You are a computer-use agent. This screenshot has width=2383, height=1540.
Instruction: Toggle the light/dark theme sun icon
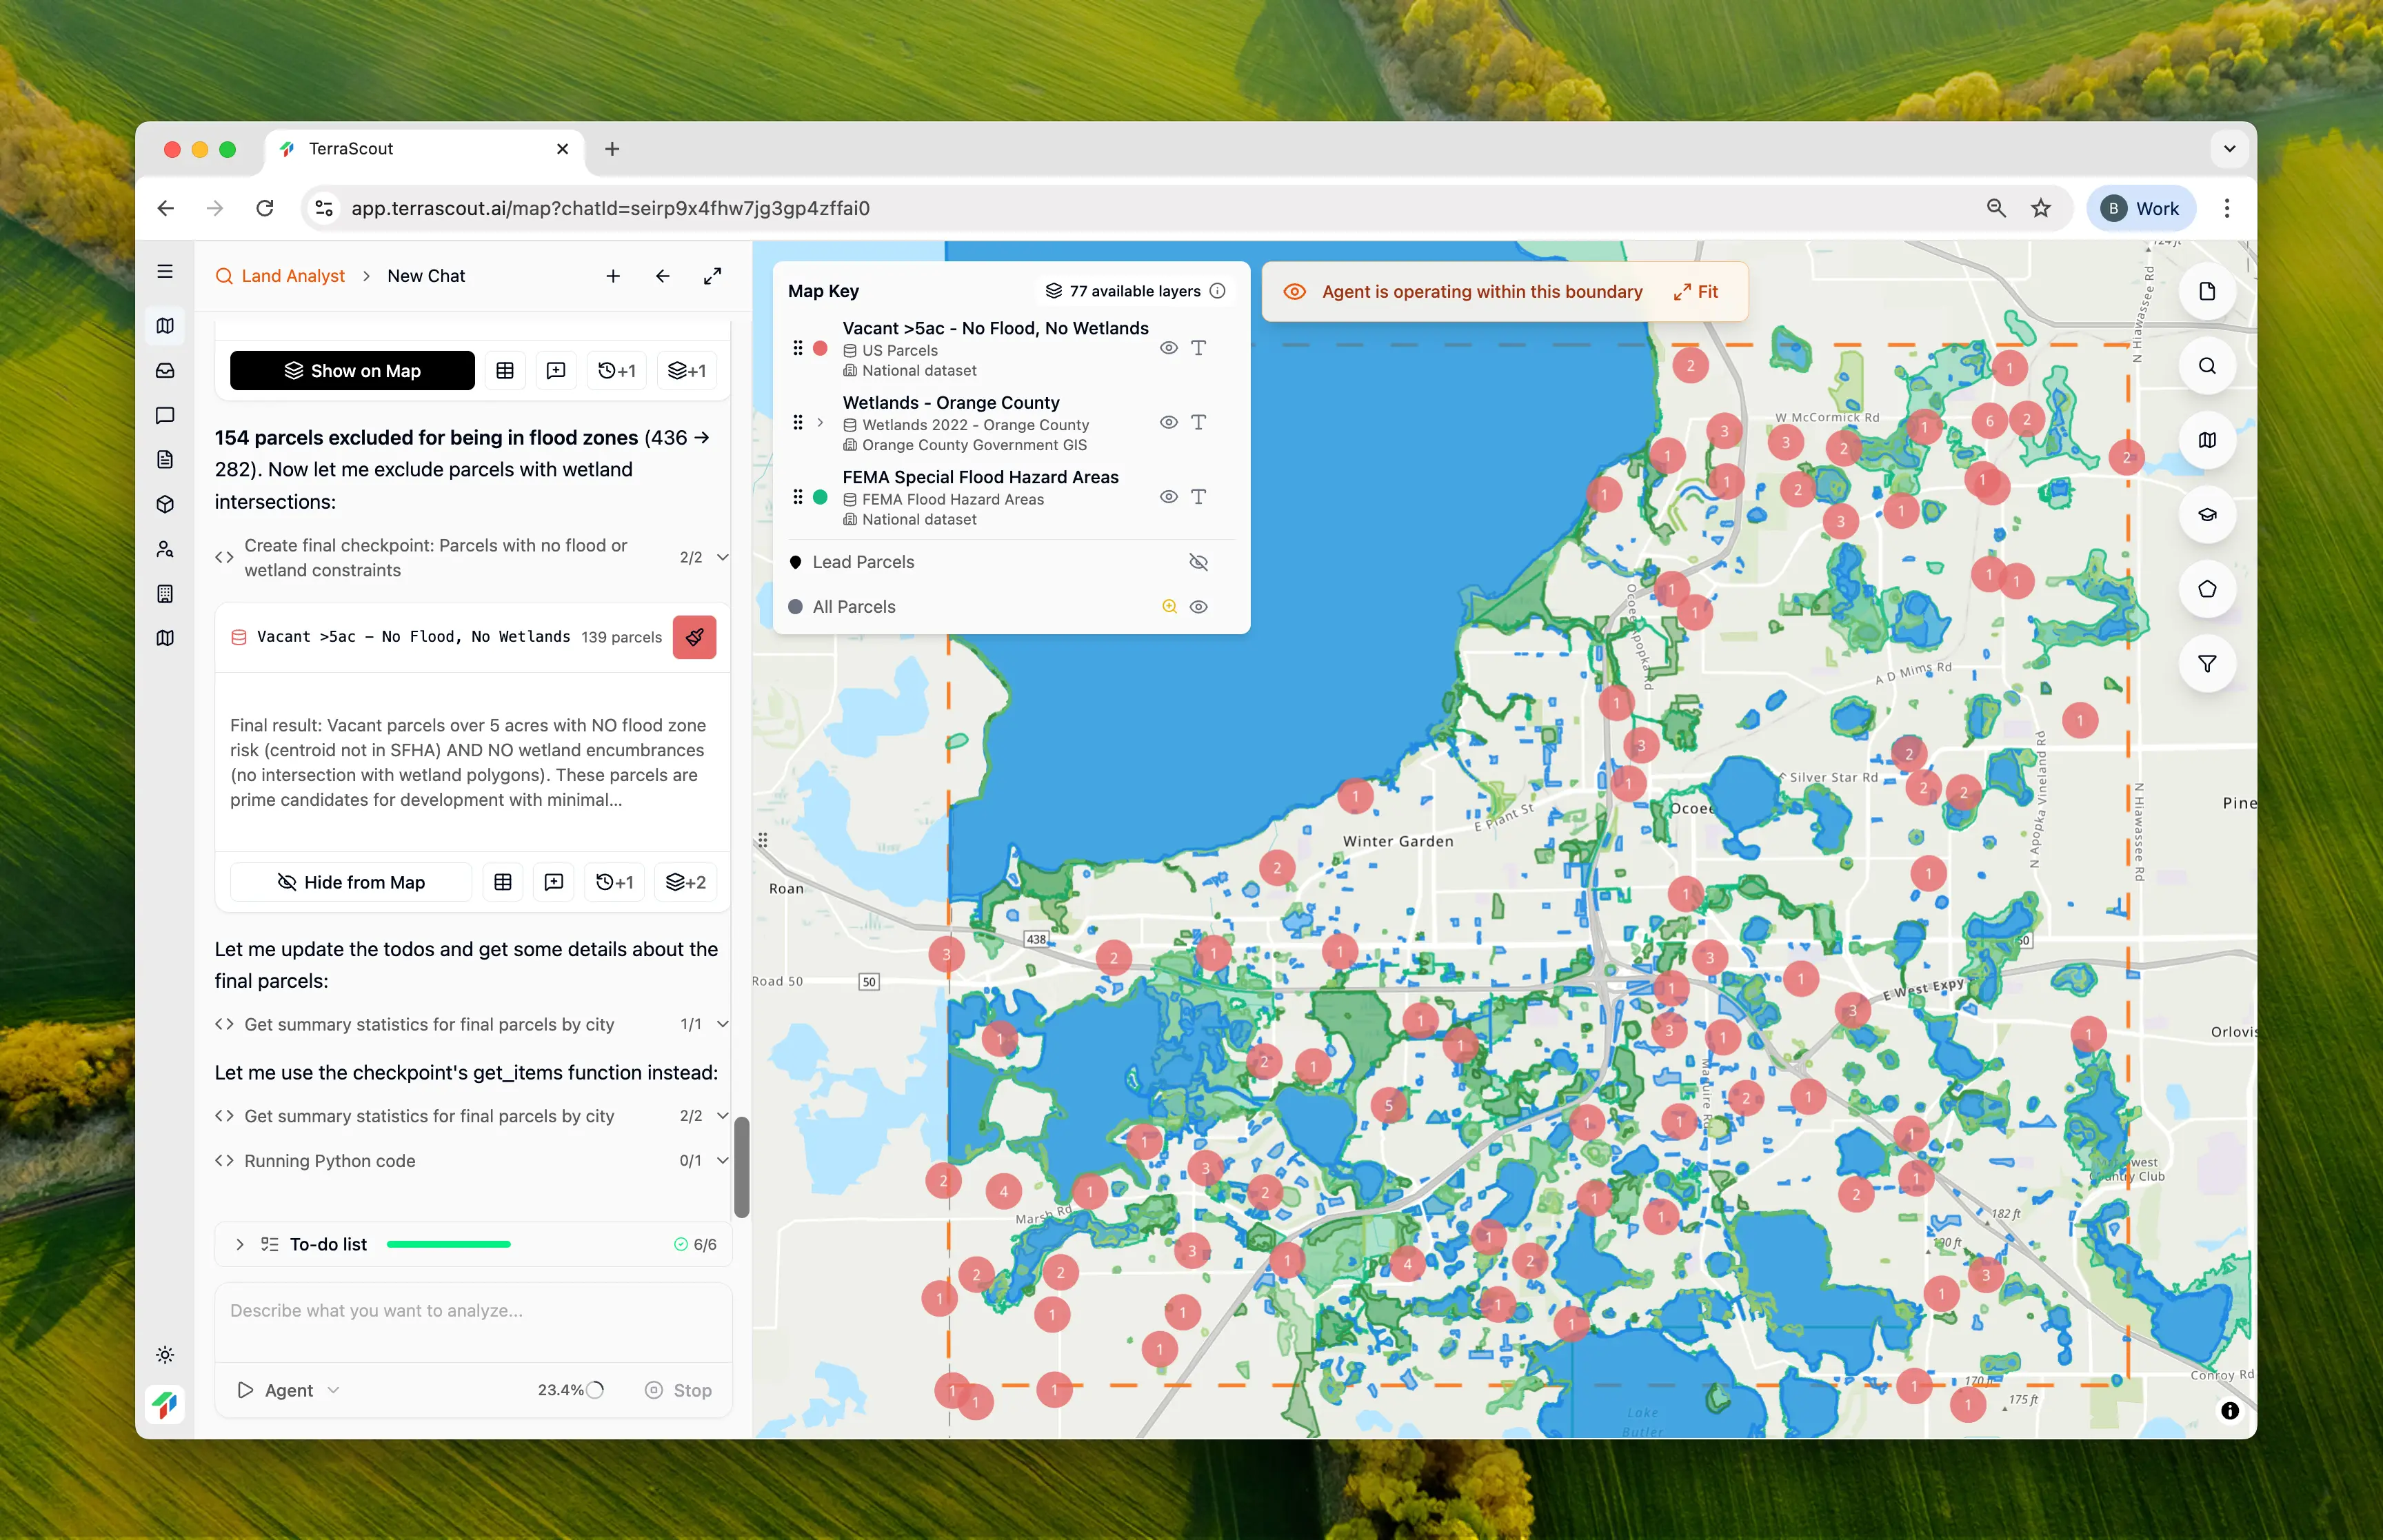coord(166,1355)
